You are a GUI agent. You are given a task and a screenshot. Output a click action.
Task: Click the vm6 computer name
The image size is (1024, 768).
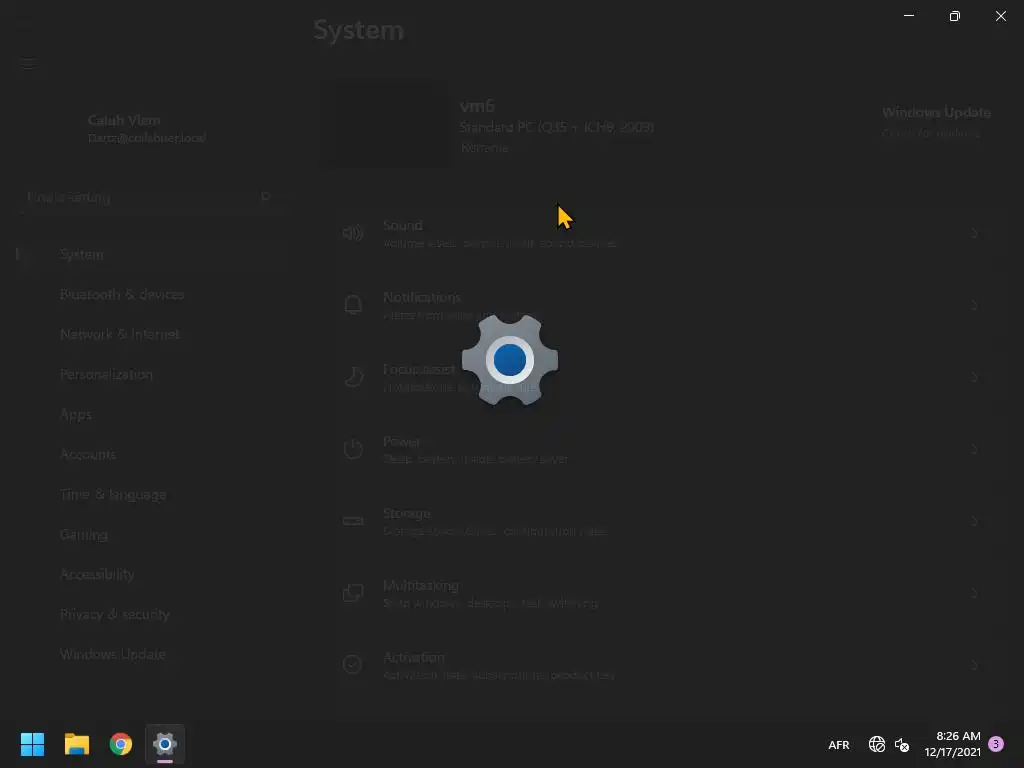tap(477, 105)
